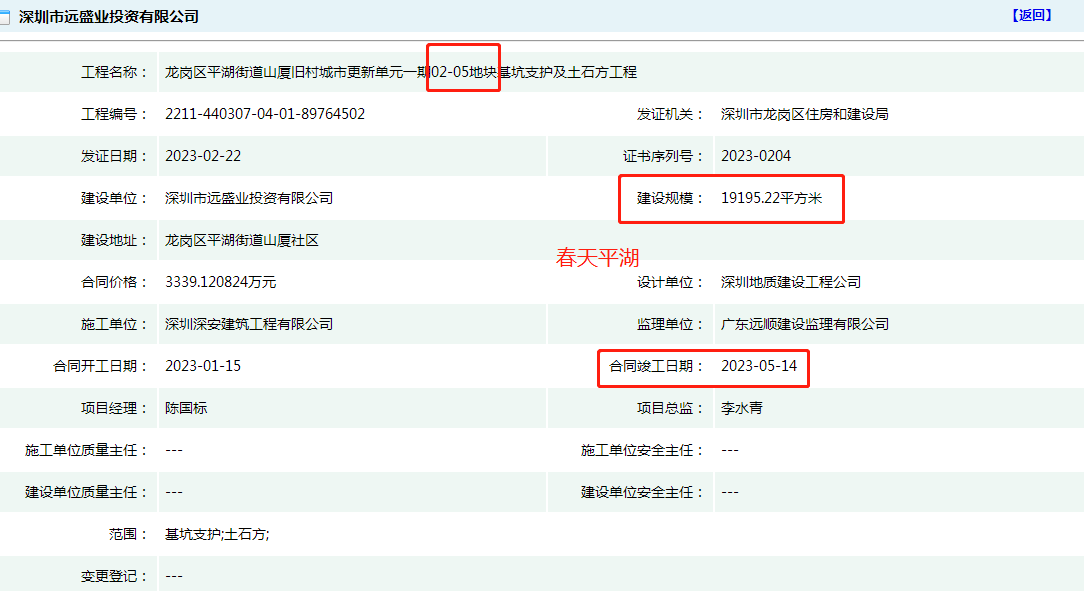Screen dimensions: 1084x591
Task: Click the issuing authority 深圳市龙岗区住房和建设局
Action: (x=804, y=114)
